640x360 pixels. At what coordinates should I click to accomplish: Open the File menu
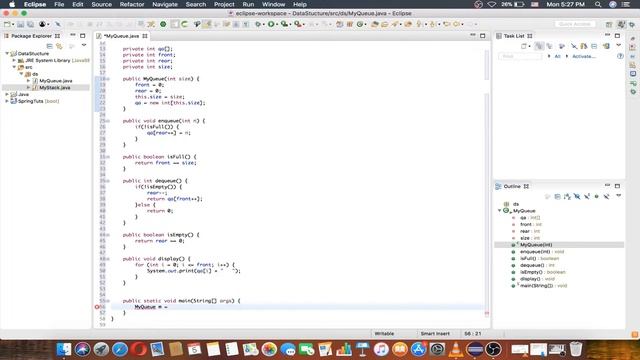(59, 4)
